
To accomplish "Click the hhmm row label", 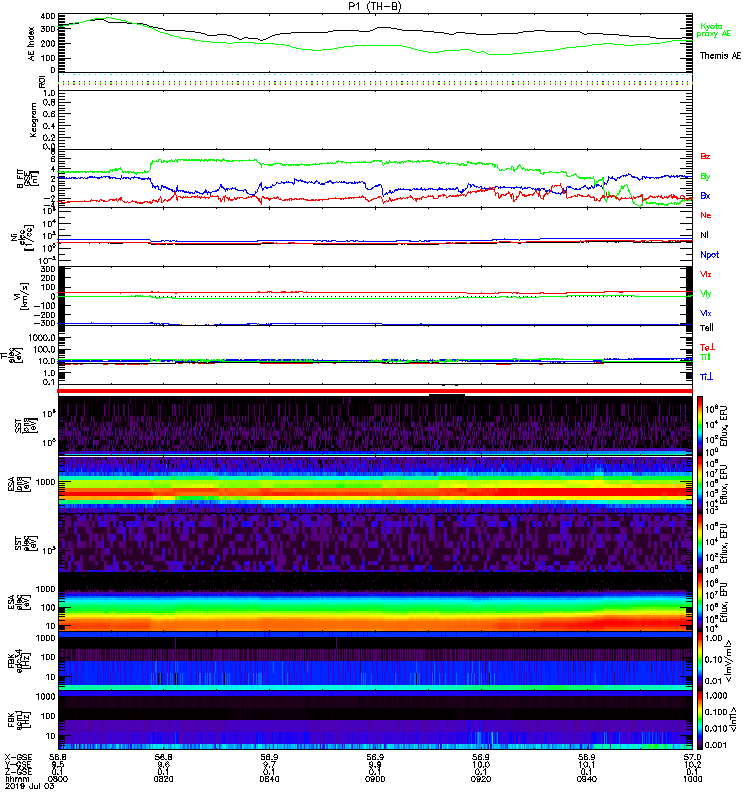I will [x=17, y=779].
